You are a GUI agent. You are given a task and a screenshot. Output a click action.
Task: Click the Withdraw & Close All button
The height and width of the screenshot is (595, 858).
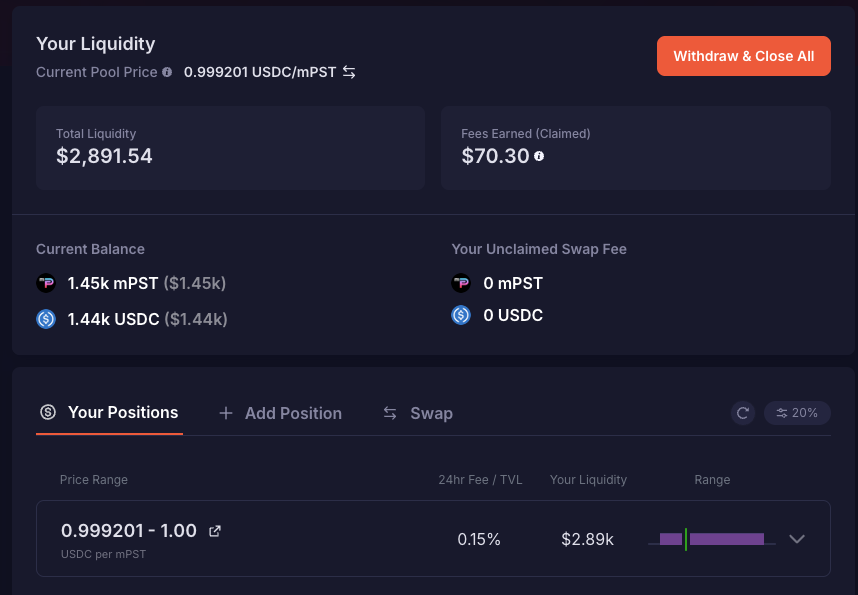(x=743, y=56)
